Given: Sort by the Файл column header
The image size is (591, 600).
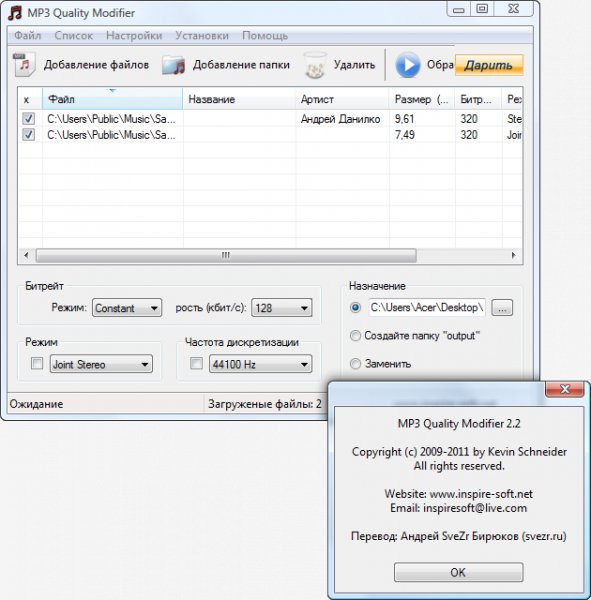Looking at the screenshot, I should (112, 99).
